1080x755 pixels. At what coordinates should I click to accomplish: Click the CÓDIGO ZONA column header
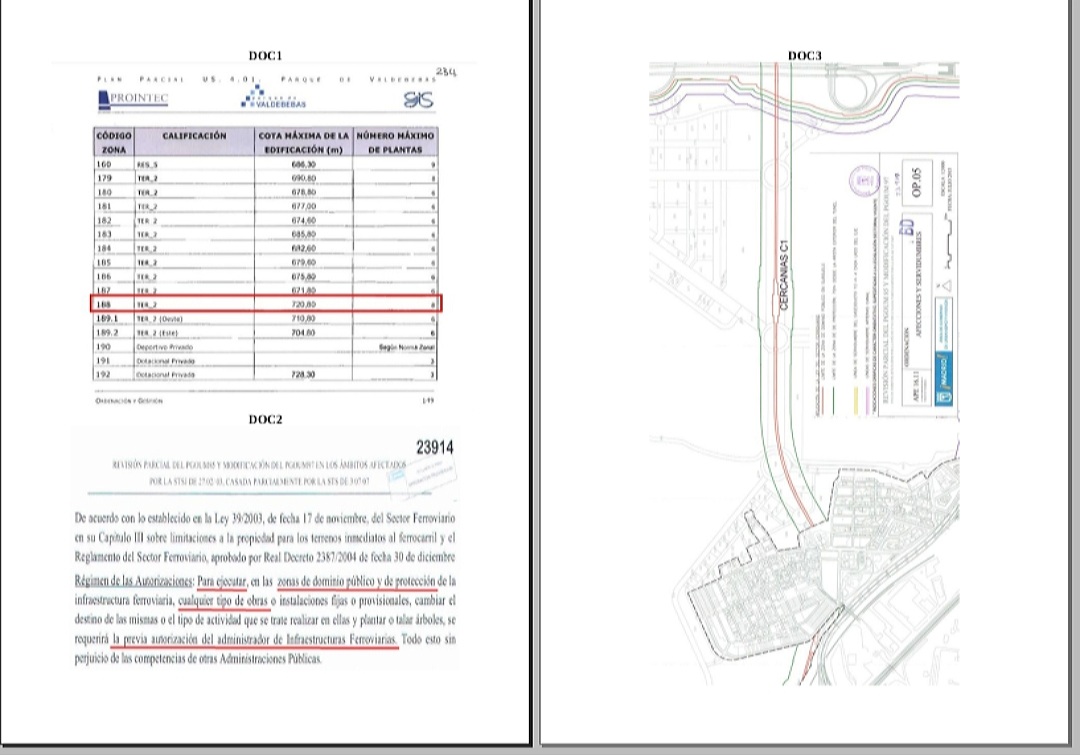click(114, 143)
